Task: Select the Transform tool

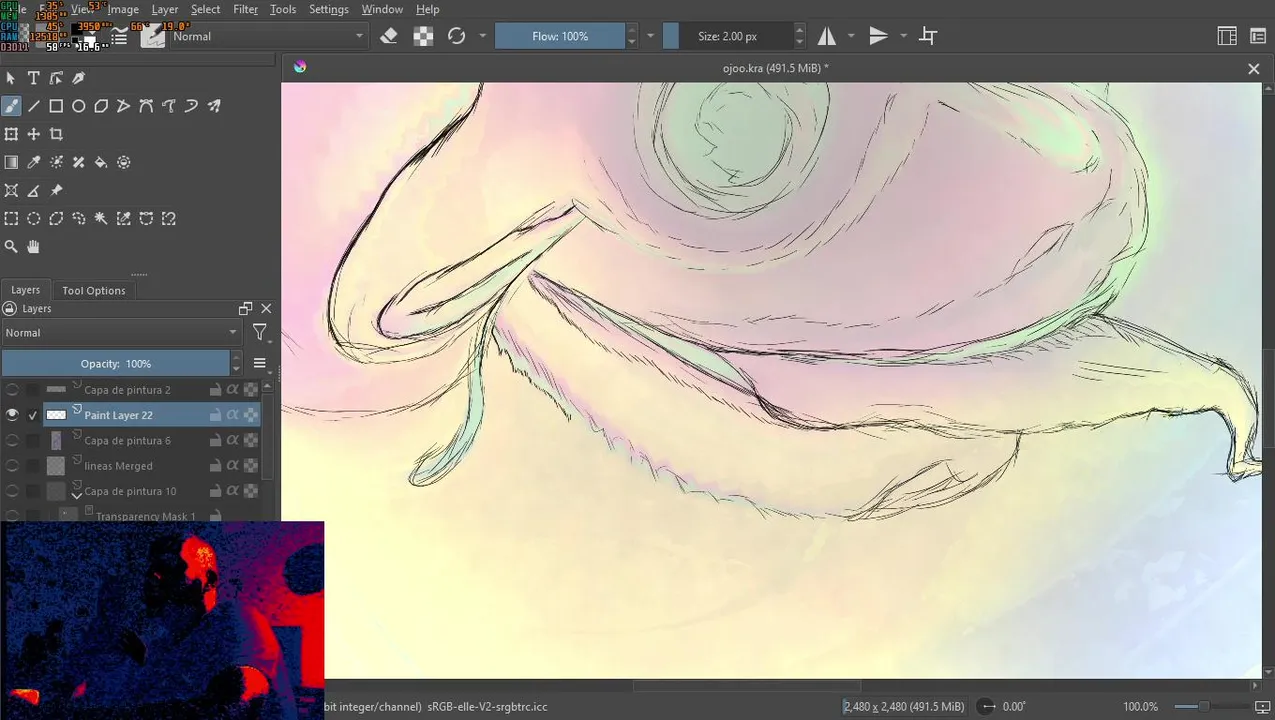Action: (x=11, y=134)
